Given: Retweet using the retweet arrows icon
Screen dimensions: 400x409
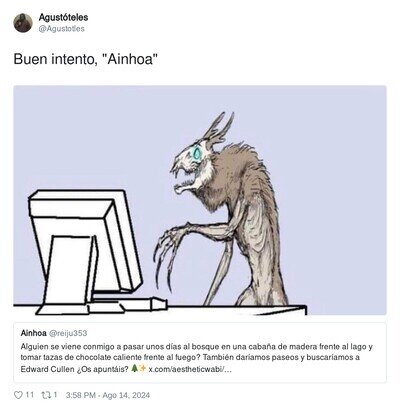Looking at the screenshot, I should point(45,395).
